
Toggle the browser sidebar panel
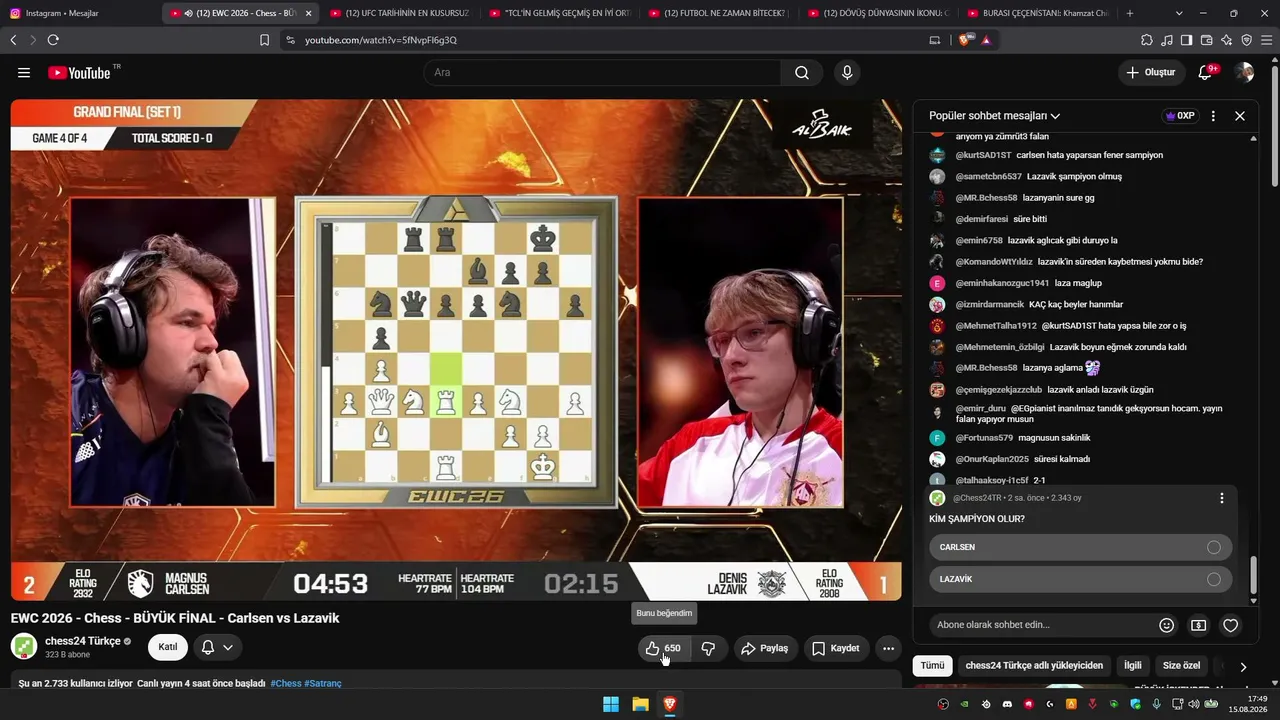coord(1186,40)
